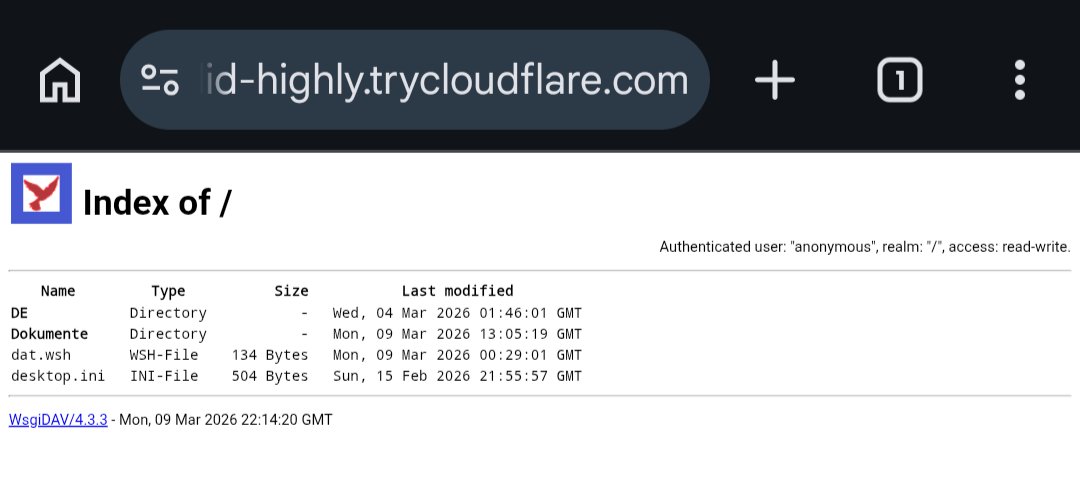Viewport: 1080px width, 491px height.
Task: Click the "Index of /" heading
Action: pyautogui.click(x=157, y=203)
